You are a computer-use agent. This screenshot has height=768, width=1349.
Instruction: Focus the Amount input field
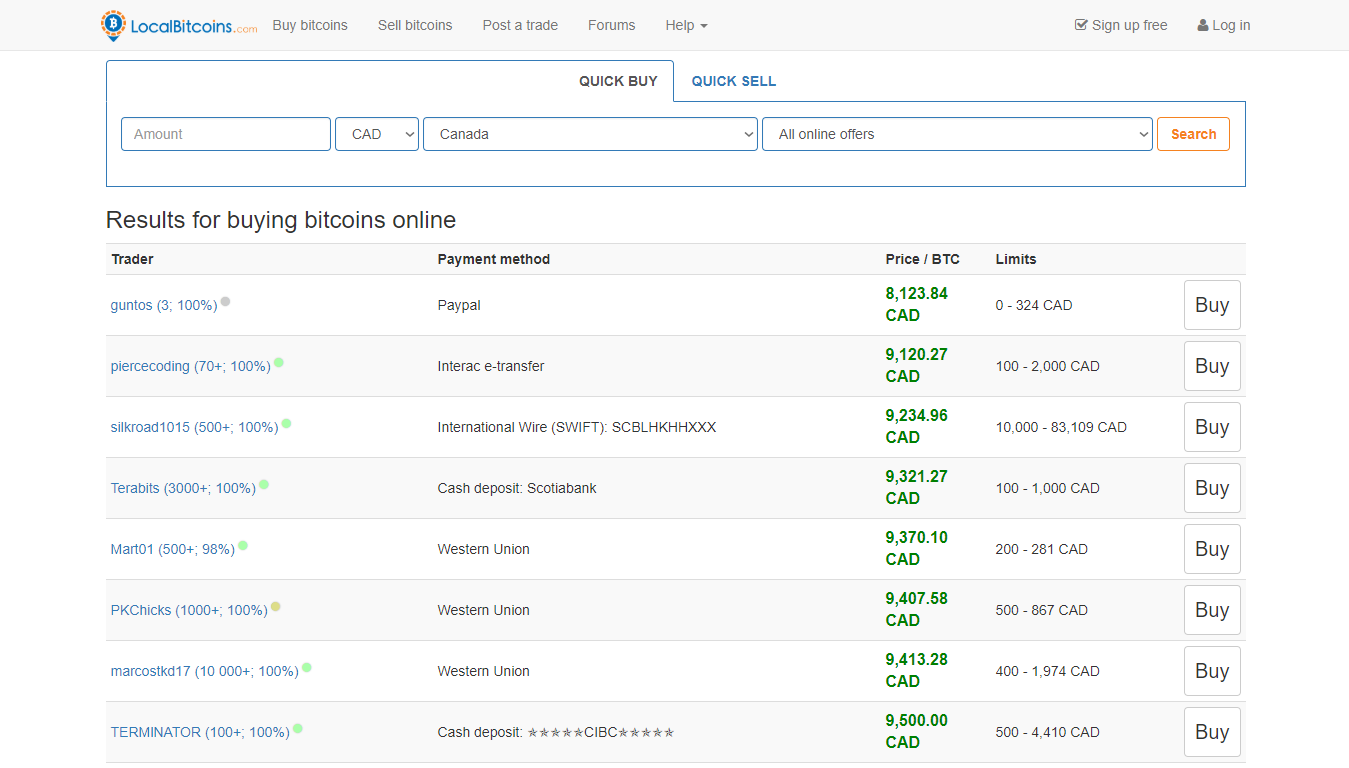point(226,134)
